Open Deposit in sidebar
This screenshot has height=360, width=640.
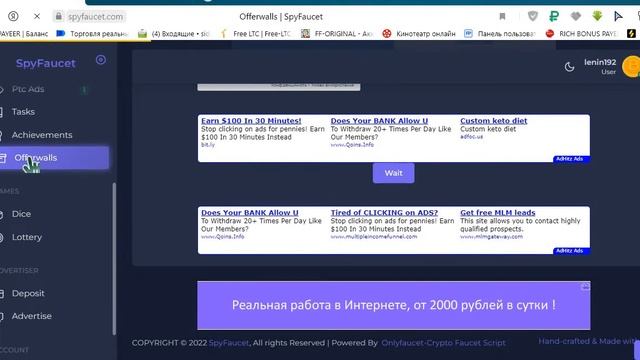28,293
